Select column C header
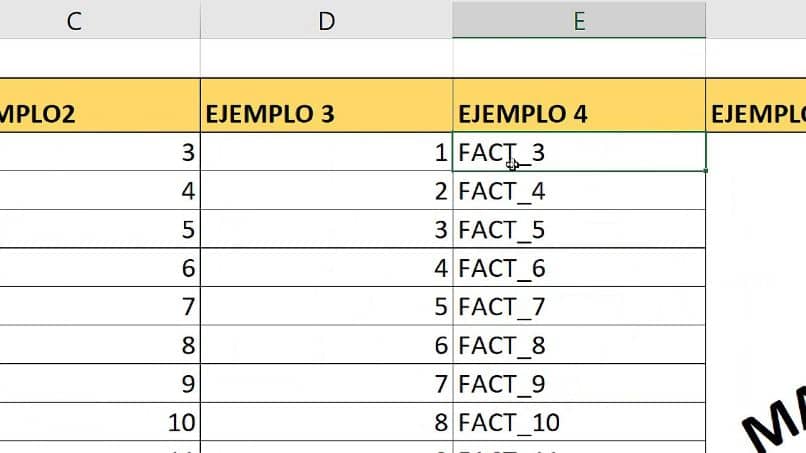This screenshot has width=806, height=453. (x=74, y=20)
